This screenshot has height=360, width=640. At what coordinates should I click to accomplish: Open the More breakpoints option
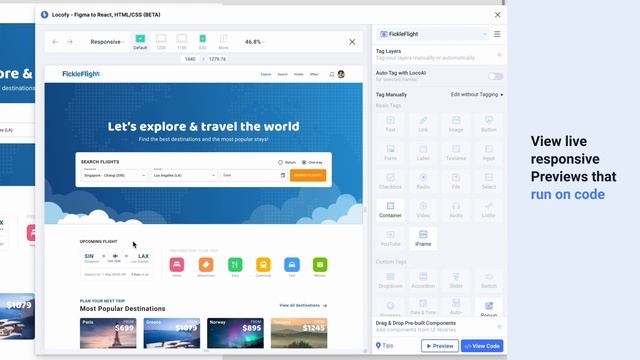coord(223,42)
